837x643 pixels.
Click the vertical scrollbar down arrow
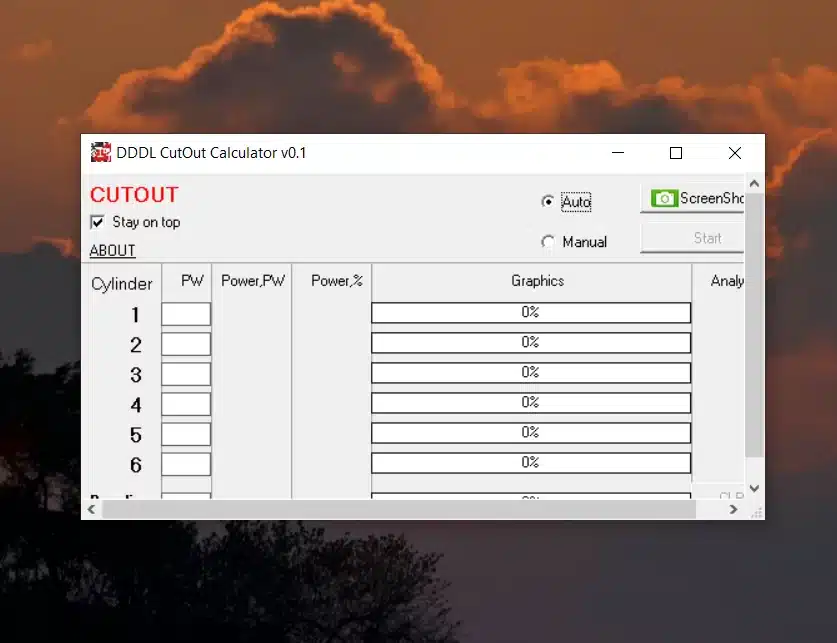[755, 489]
